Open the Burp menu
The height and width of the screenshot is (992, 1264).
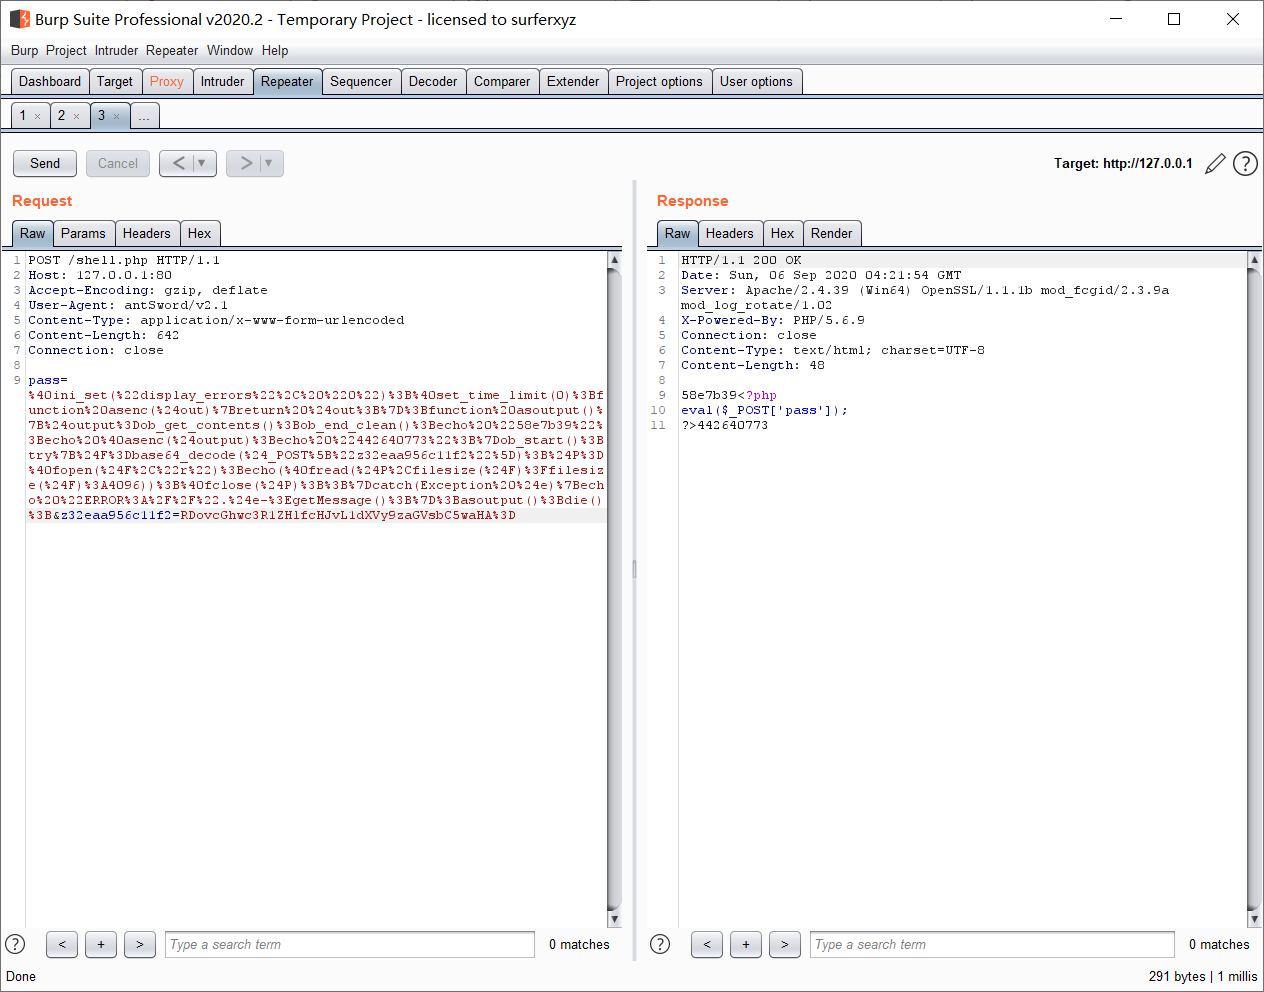click(25, 50)
